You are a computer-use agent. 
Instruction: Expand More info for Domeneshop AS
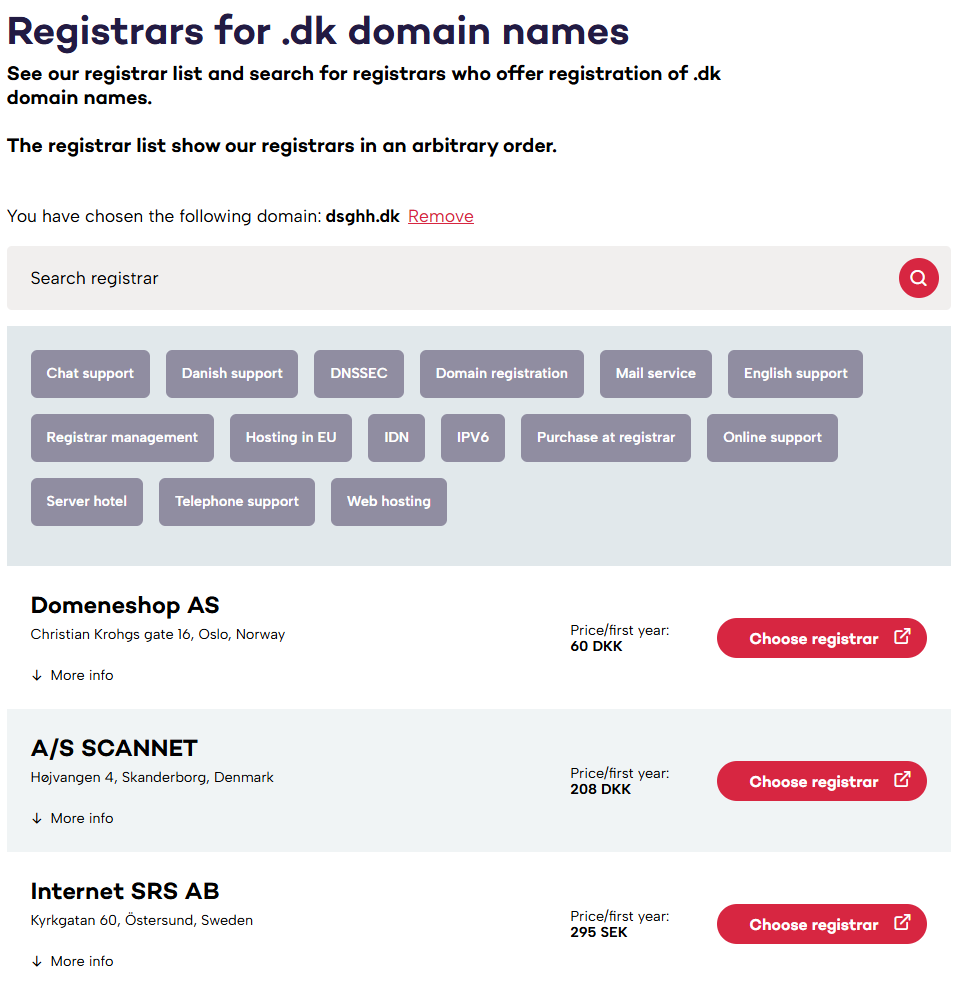(x=73, y=676)
